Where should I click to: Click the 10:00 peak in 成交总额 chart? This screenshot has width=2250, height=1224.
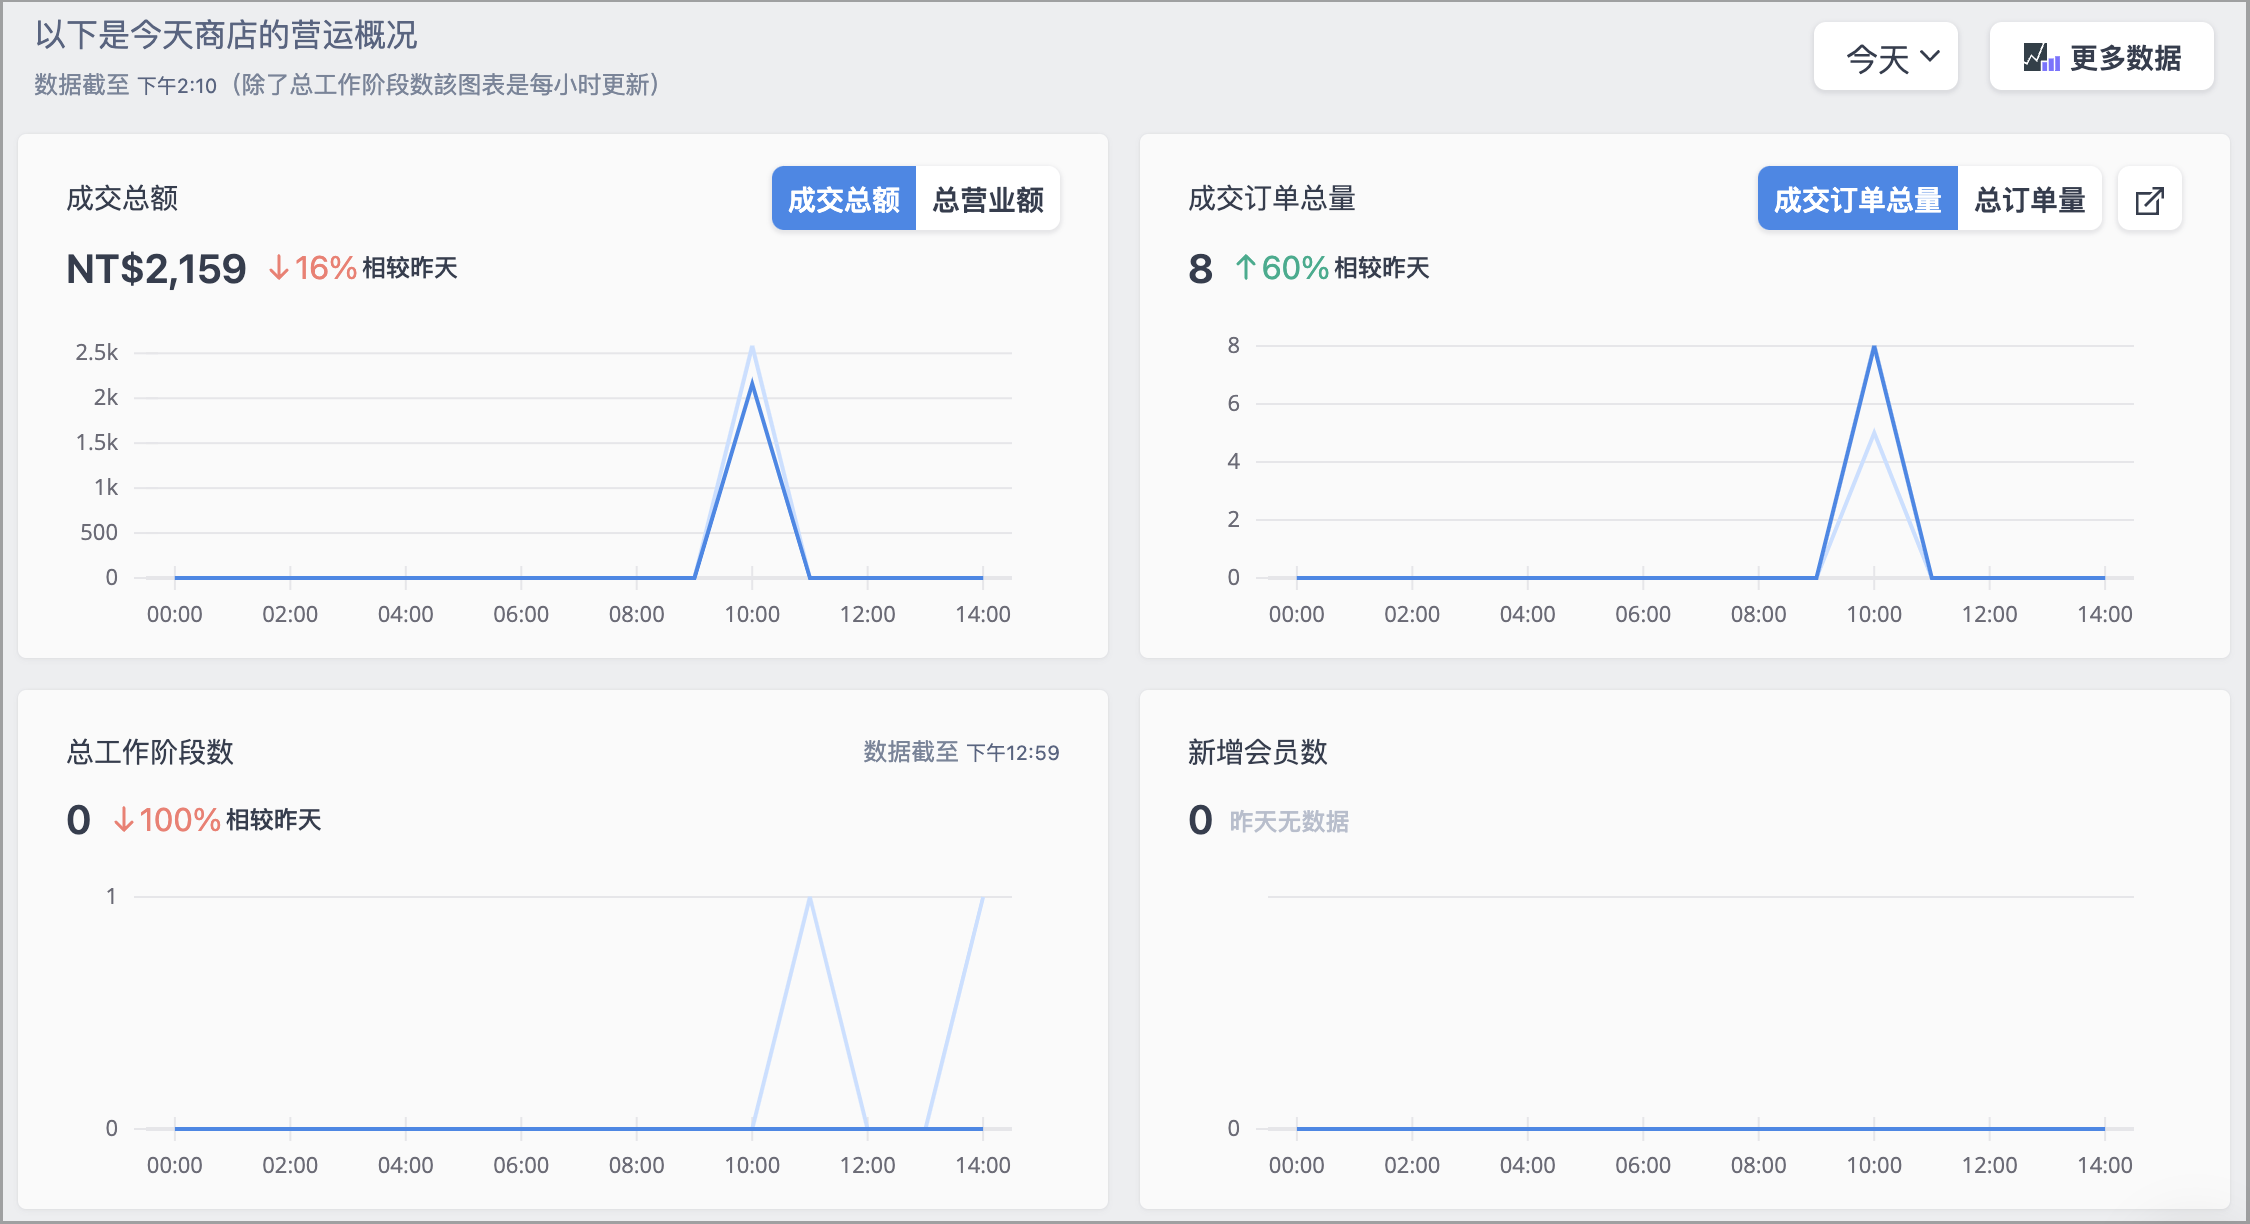pyautogui.click(x=752, y=383)
